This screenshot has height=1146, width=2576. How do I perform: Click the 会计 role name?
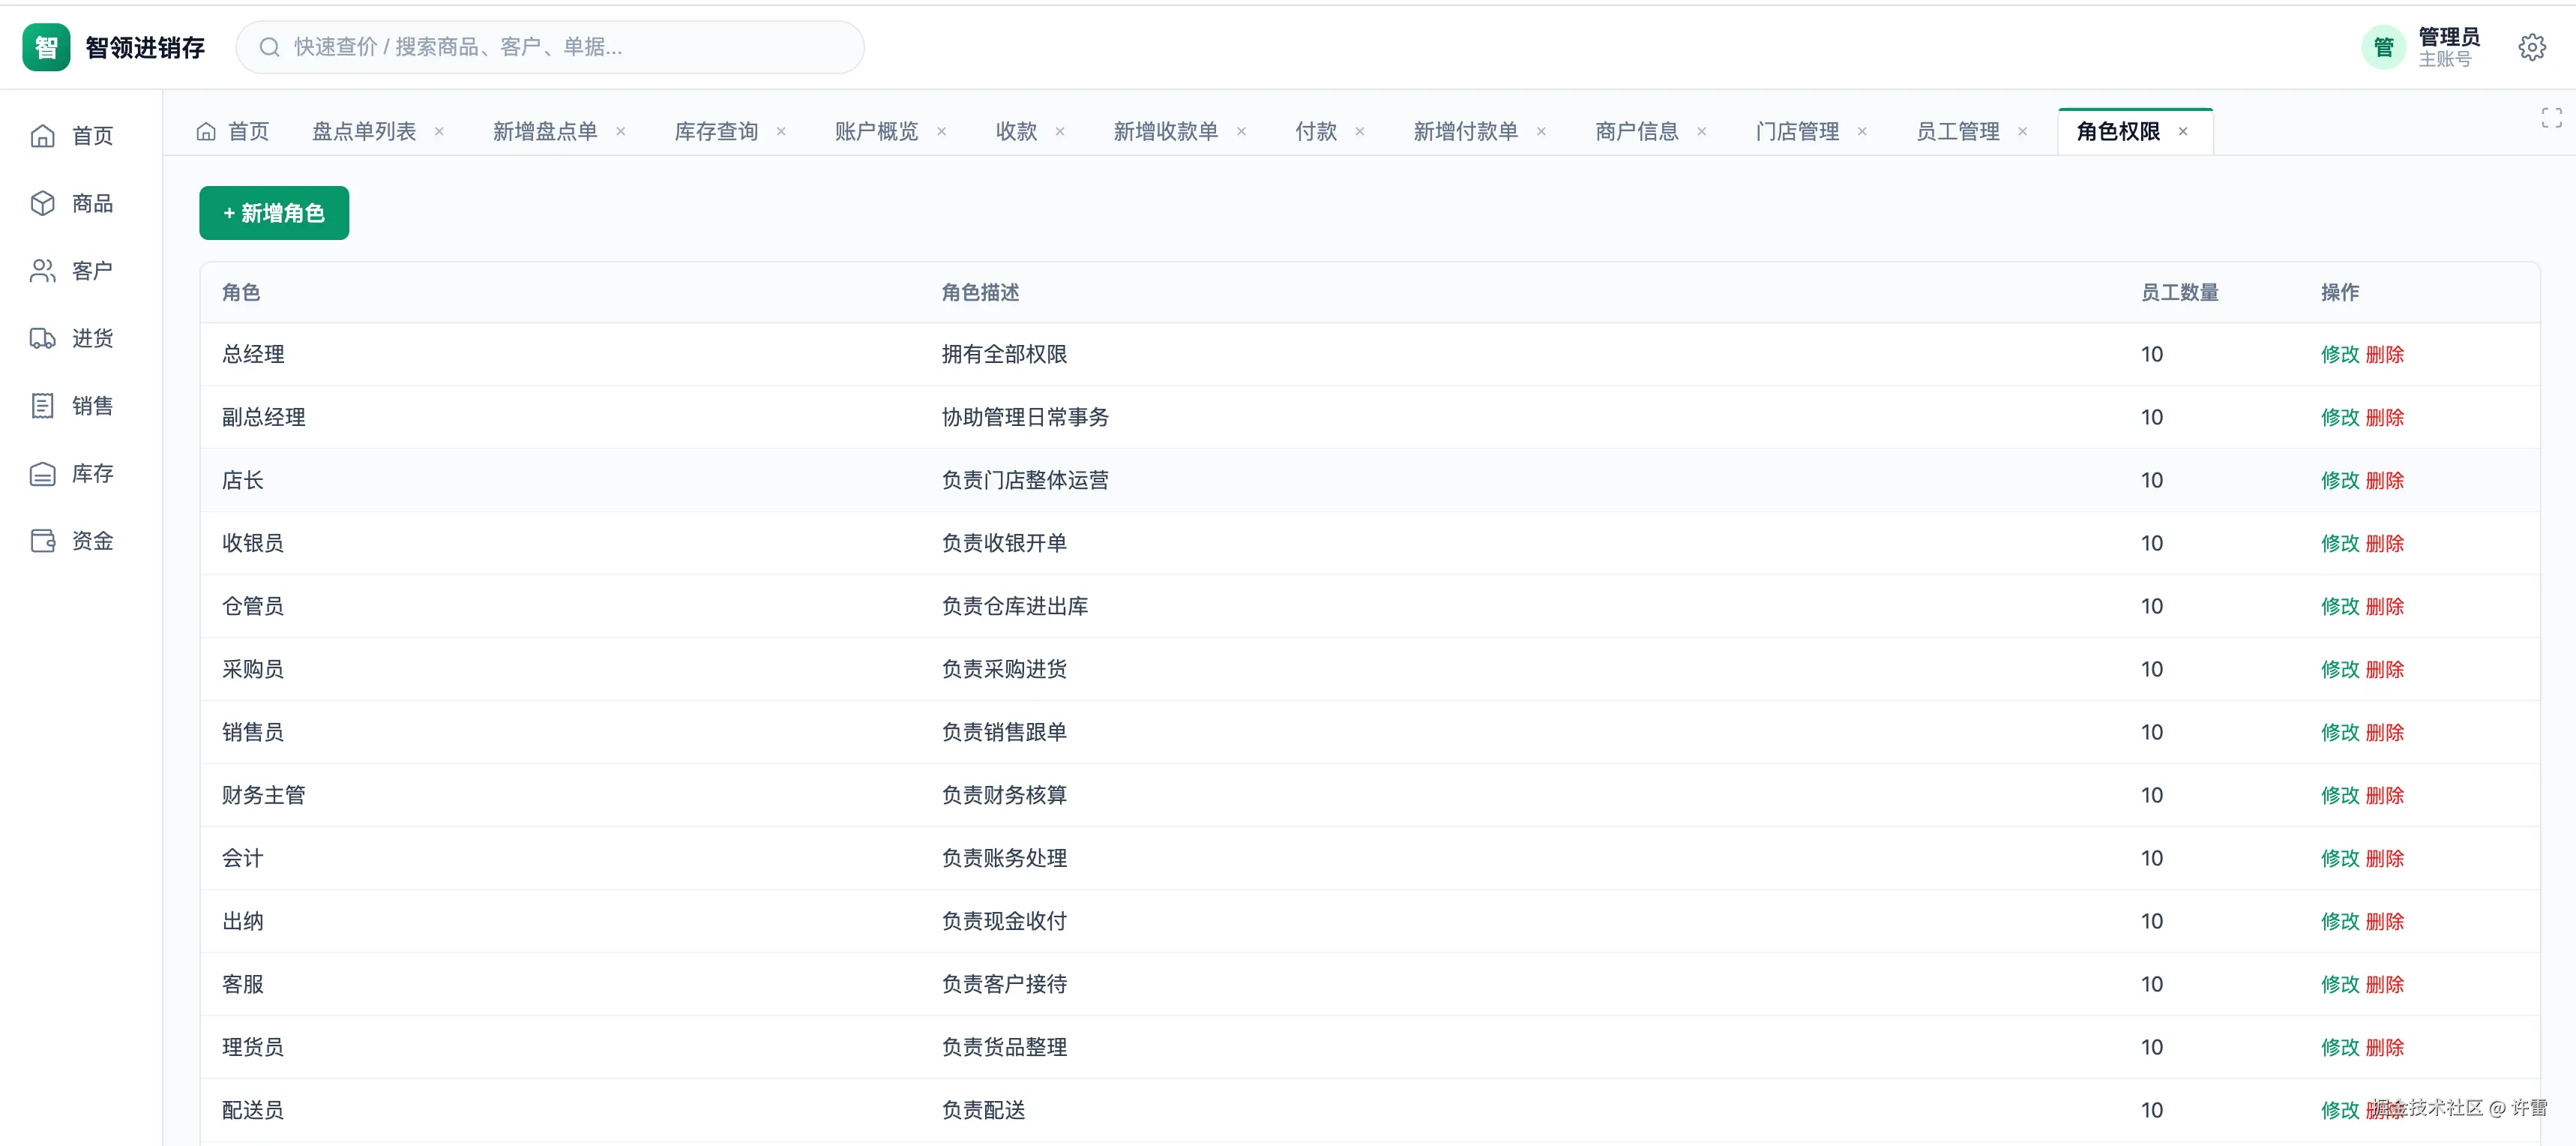pos(243,859)
